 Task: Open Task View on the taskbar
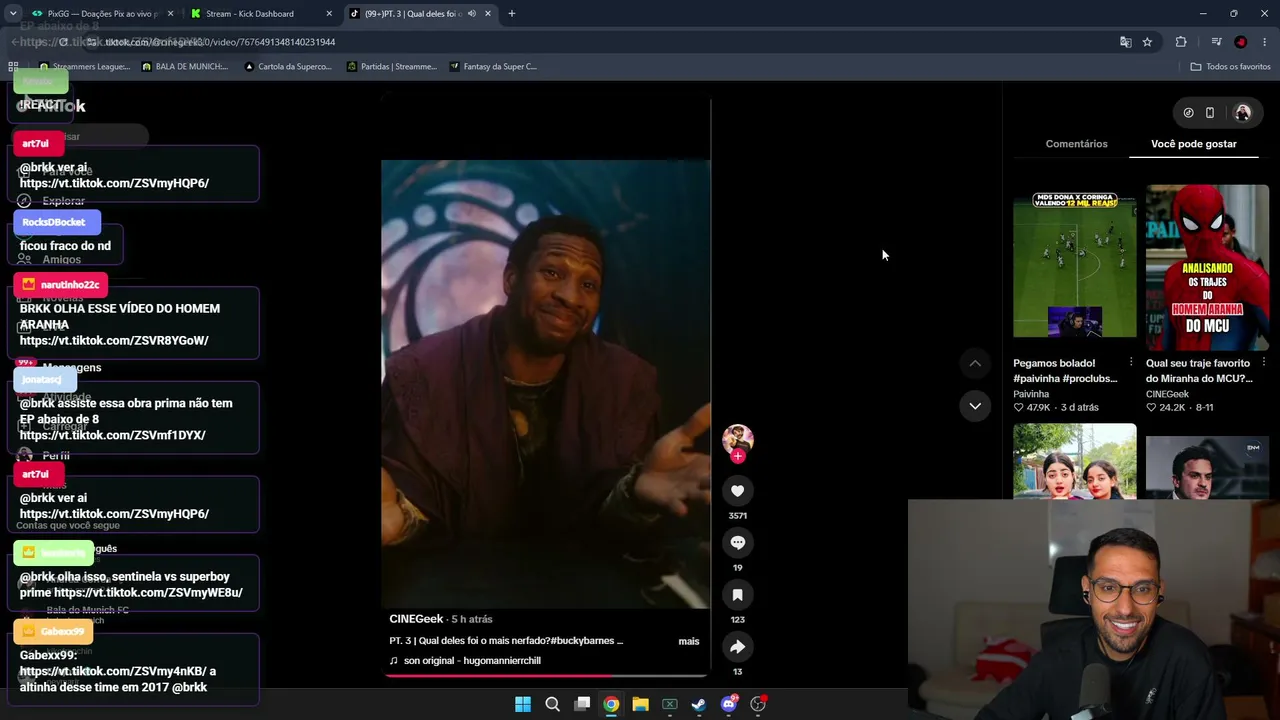[582, 704]
